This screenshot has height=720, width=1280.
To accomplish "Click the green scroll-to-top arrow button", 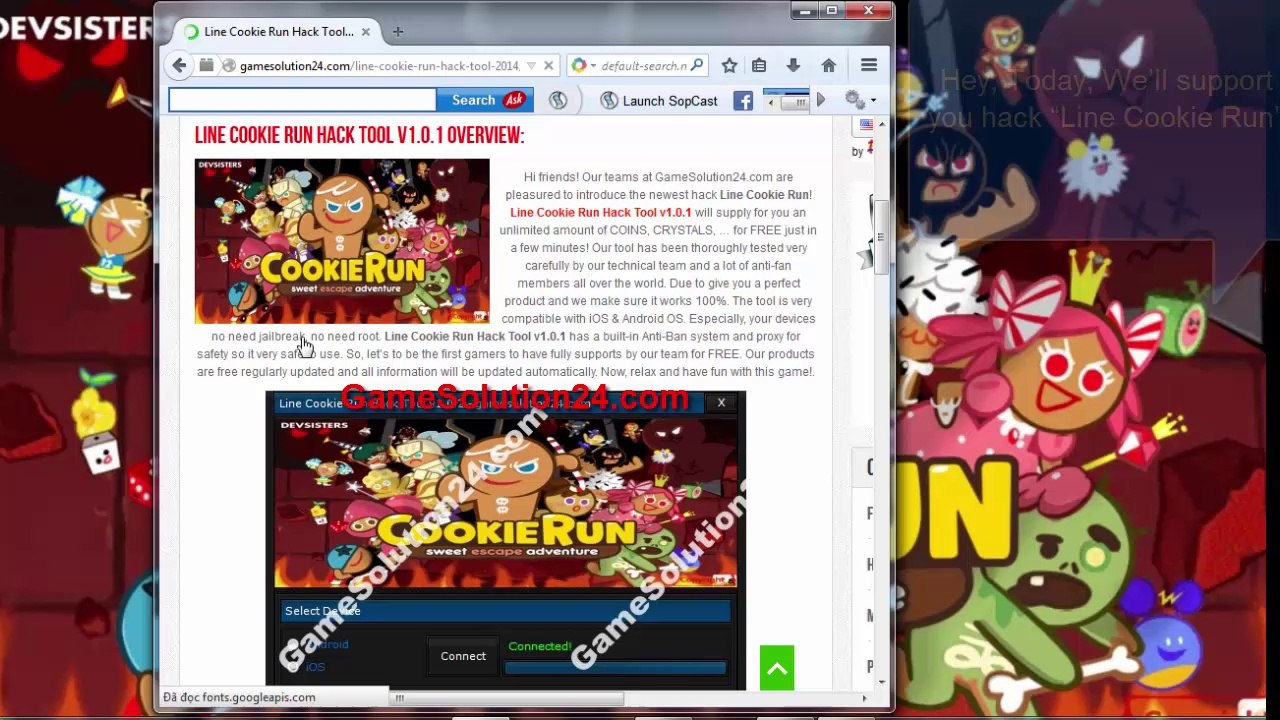I will pyautogui.click(x=777, y=668).
